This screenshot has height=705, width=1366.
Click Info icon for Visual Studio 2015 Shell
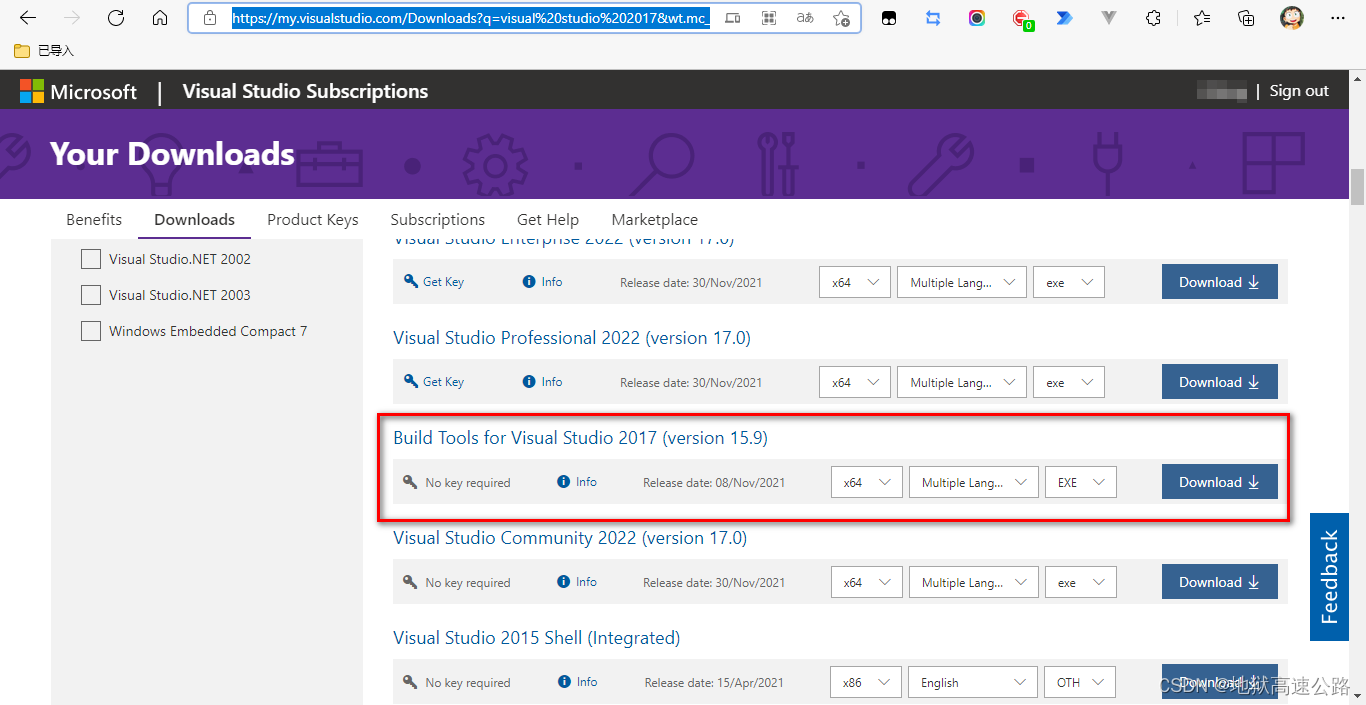(565, 682)
